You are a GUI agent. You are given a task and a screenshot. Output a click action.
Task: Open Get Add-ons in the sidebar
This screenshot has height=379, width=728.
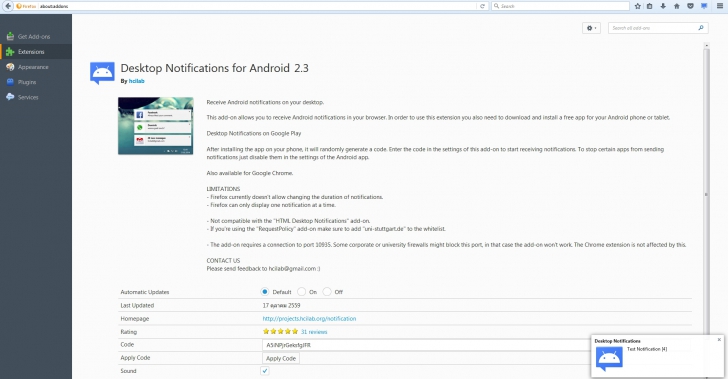click(36, 36)
